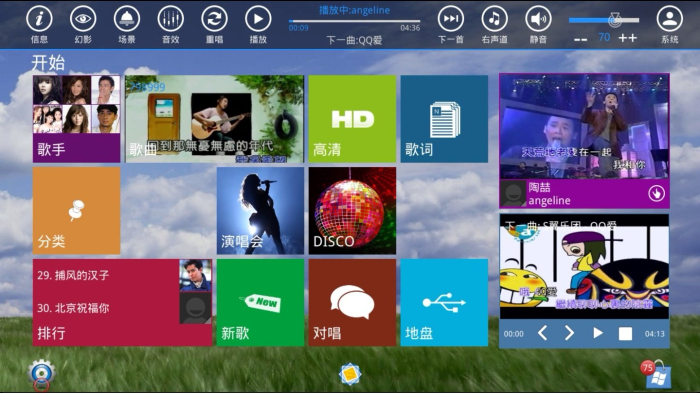Open the 排行 ranking tile

point(122,303)
